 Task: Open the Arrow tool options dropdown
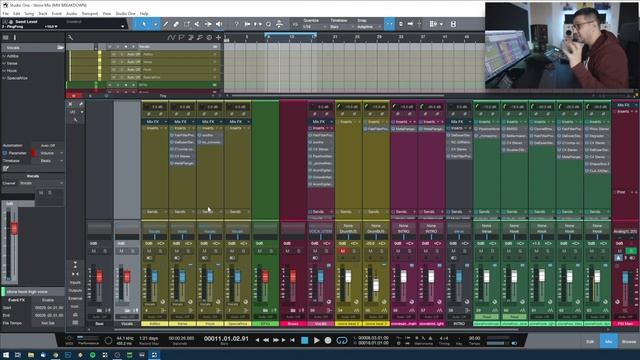point(156,24)
